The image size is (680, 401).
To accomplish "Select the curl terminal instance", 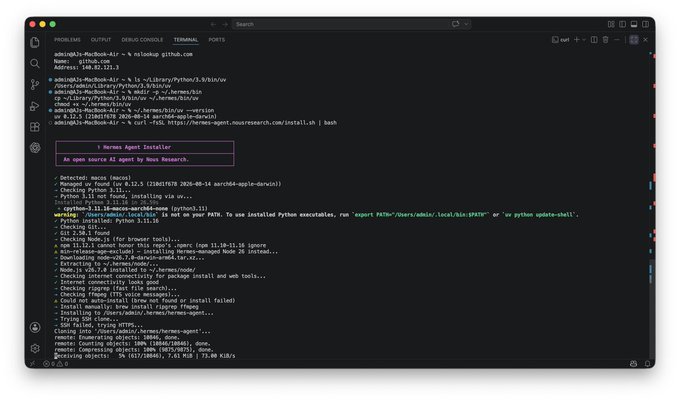I will pos(560,40).
